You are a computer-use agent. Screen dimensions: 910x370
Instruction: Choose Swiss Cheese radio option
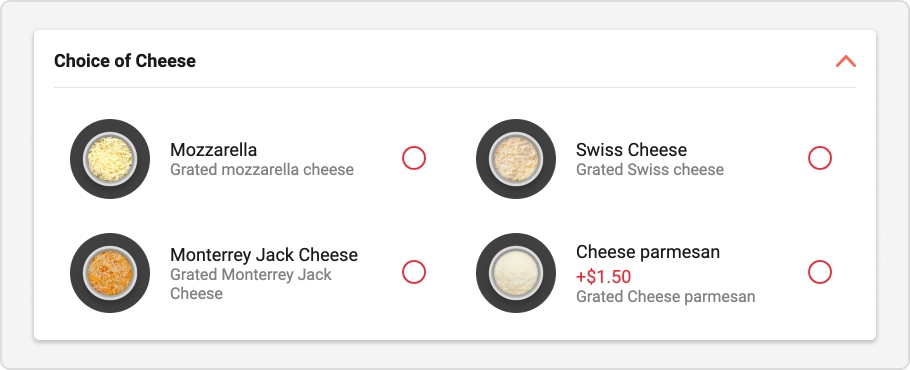(x=820, y=158)
